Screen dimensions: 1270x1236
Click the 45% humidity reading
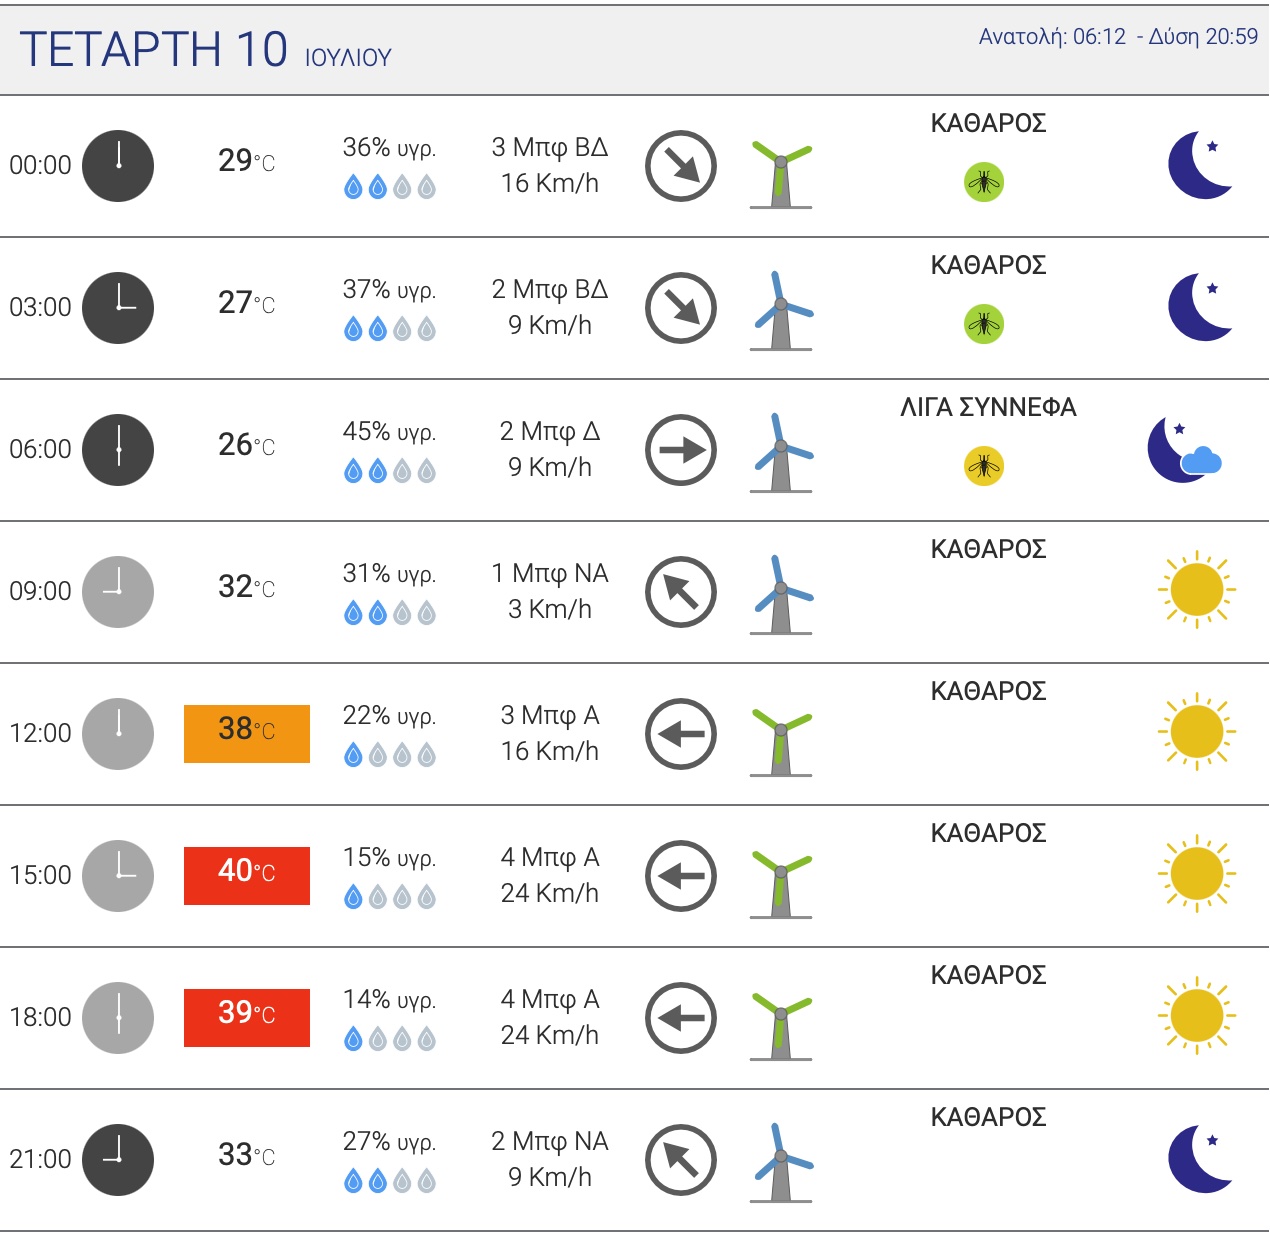(x=390, y=432)
